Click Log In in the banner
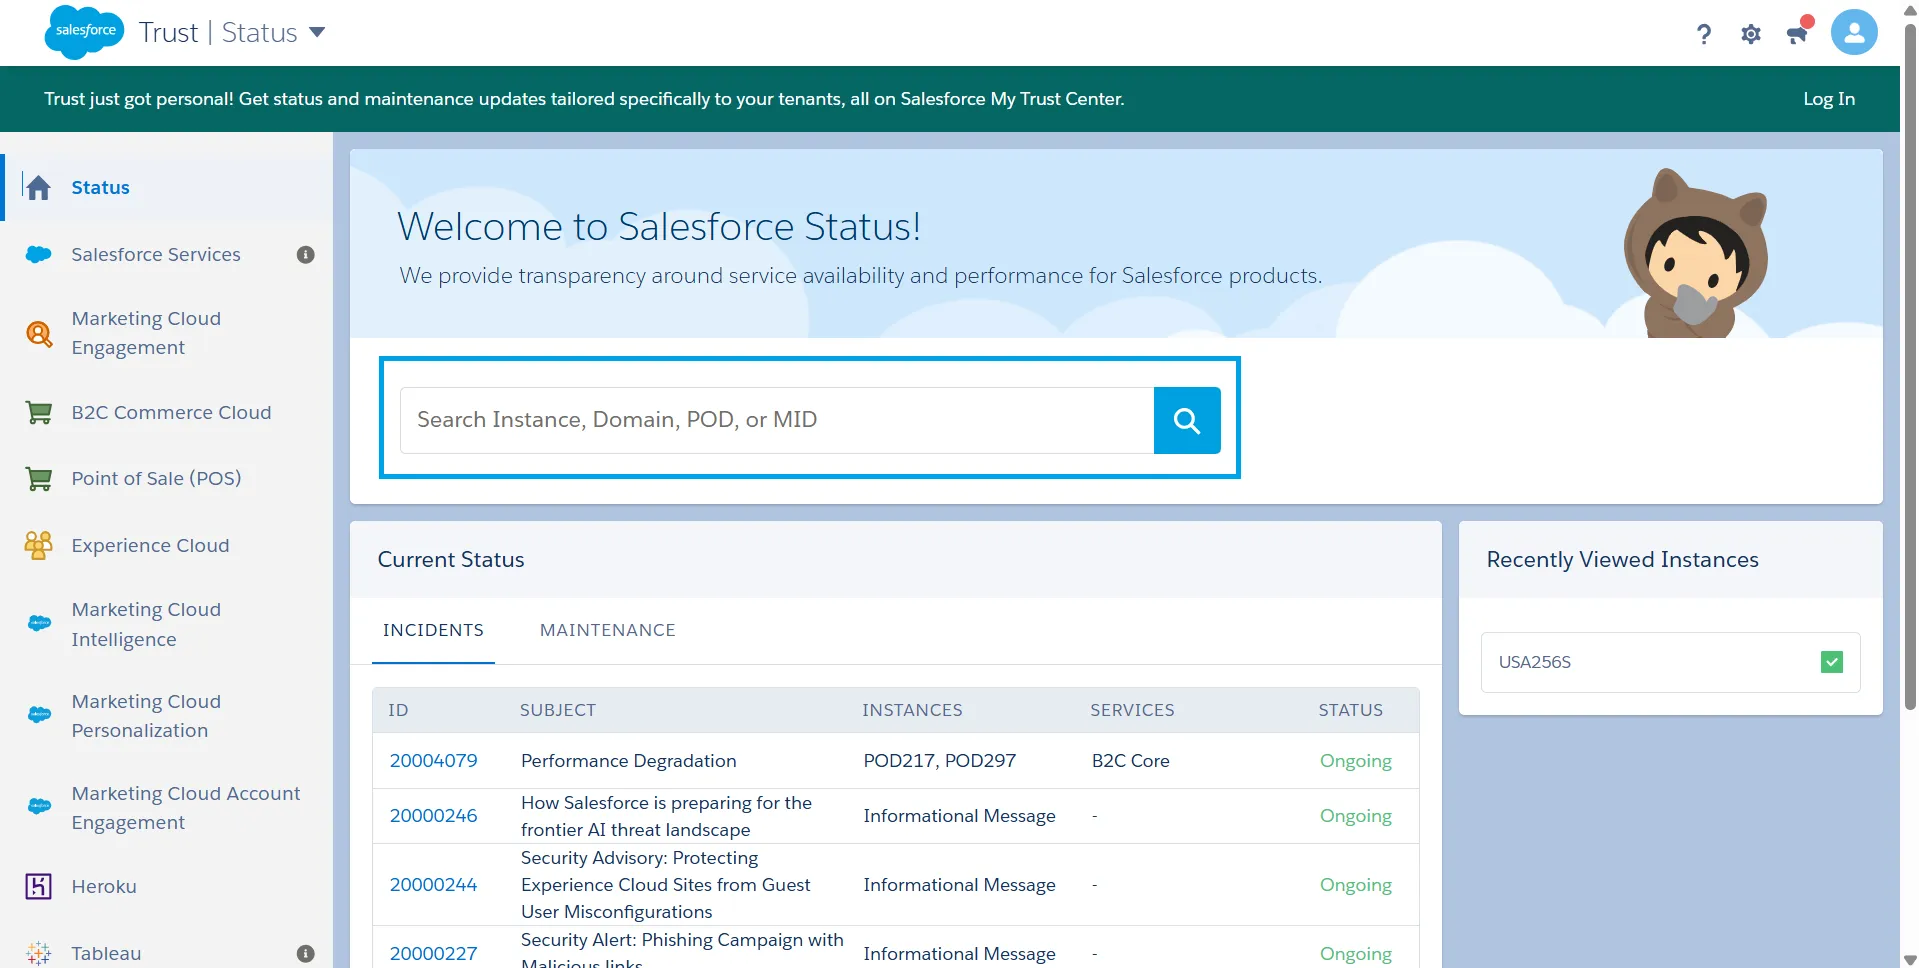Viewport: 1919px width, 968px height. tap(1829, 99)
